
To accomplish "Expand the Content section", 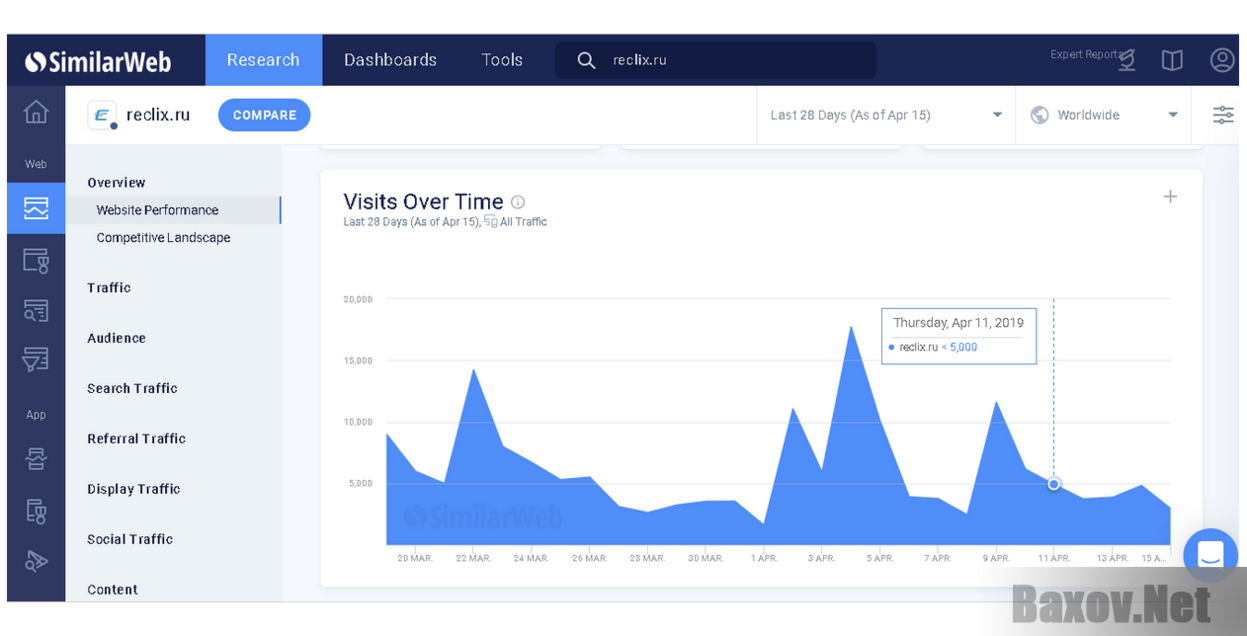I will 112,590.
